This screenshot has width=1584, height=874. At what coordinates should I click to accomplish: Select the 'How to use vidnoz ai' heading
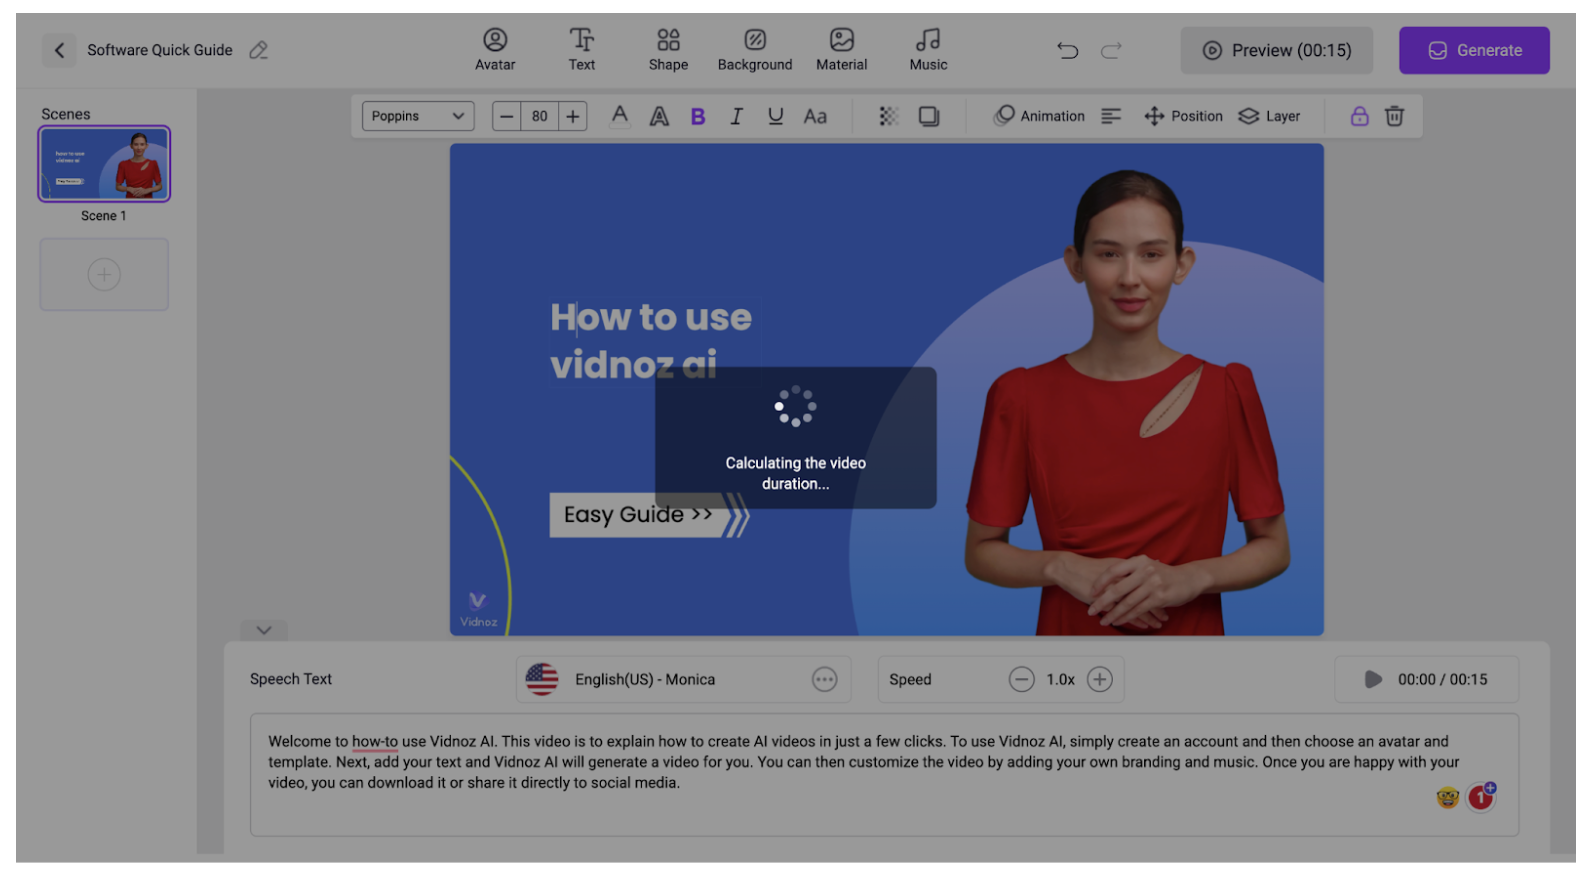click(x=651, y=341)
